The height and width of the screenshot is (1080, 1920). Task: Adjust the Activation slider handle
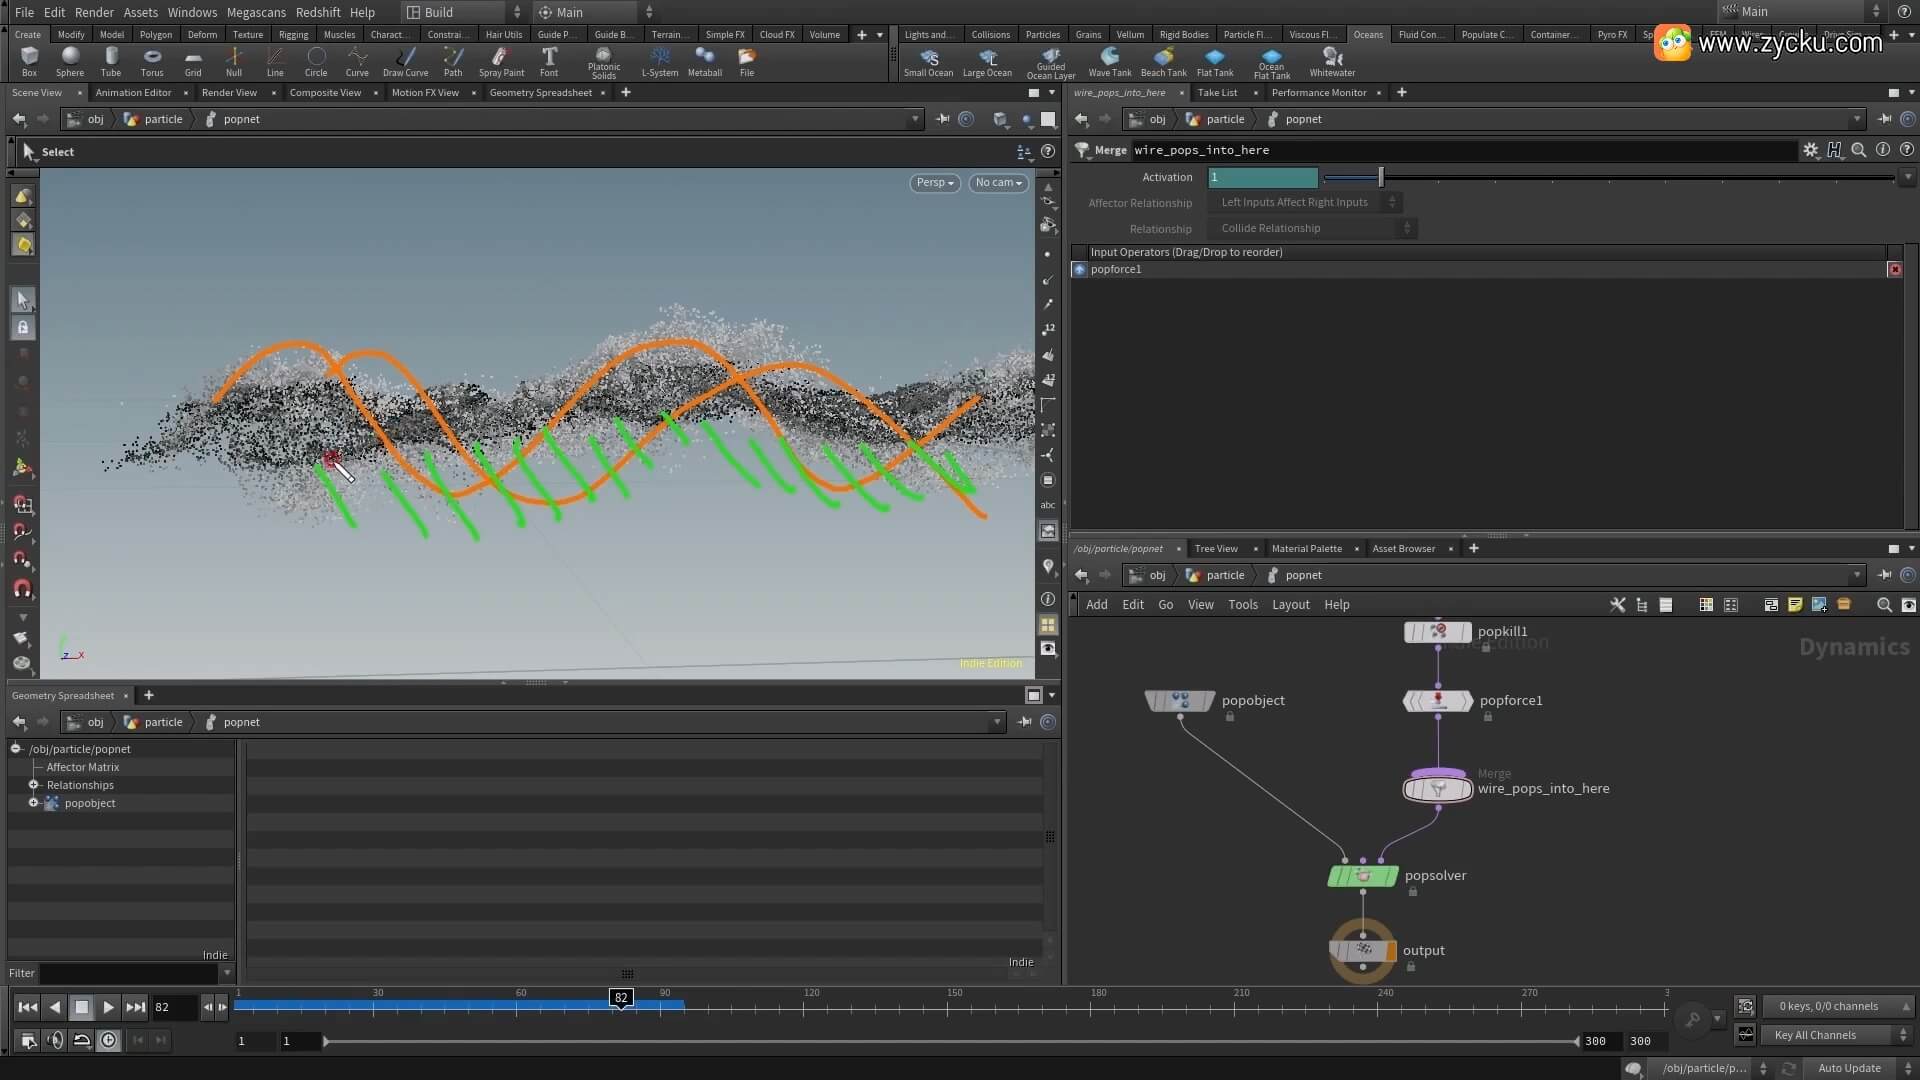[1381, 177]
